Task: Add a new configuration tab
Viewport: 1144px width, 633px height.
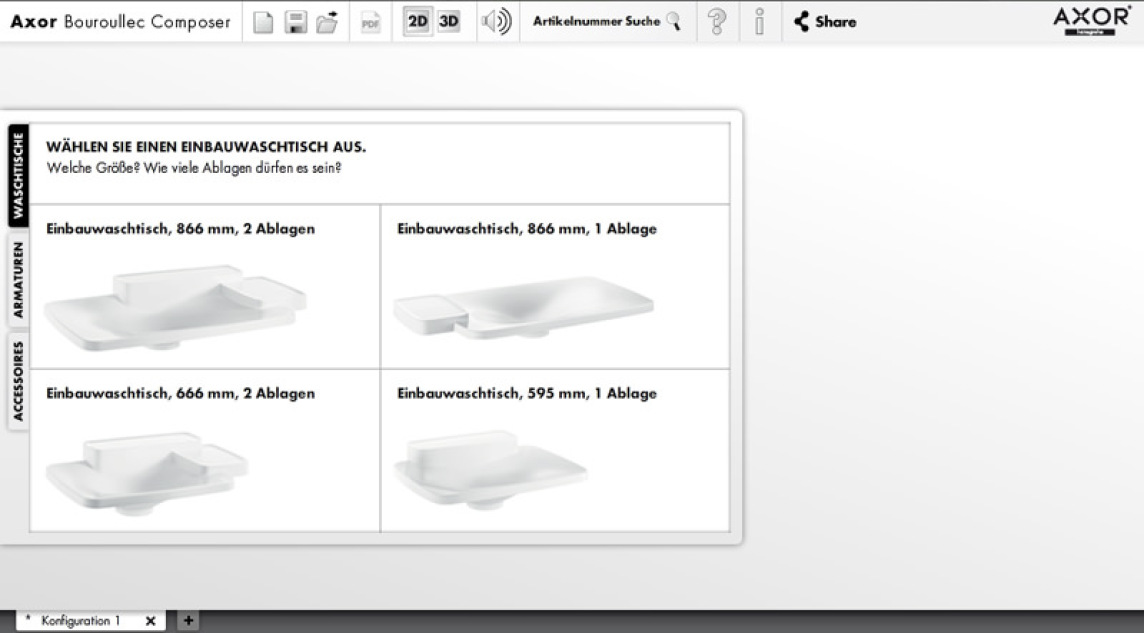Action: (x=188, y=621)
